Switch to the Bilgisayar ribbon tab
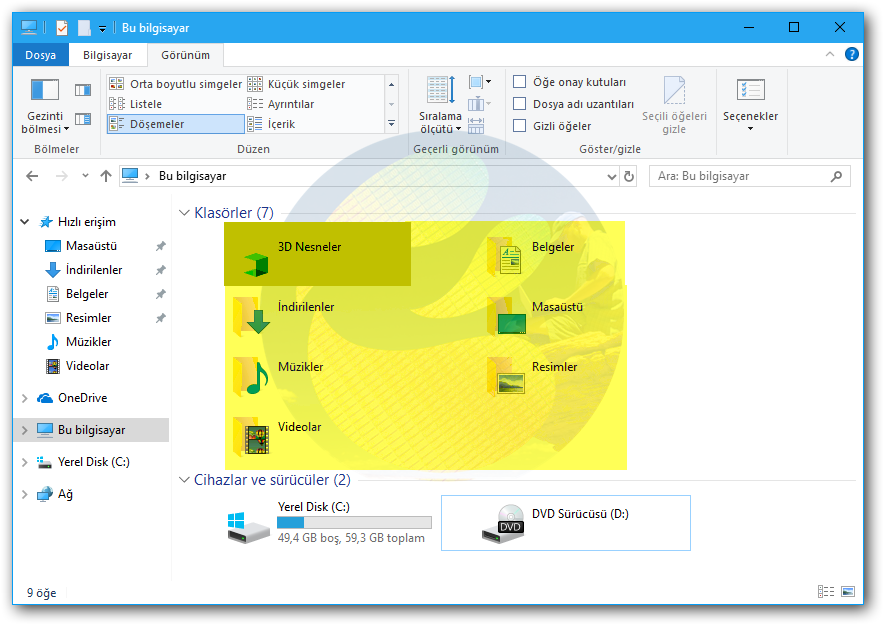 107,55
